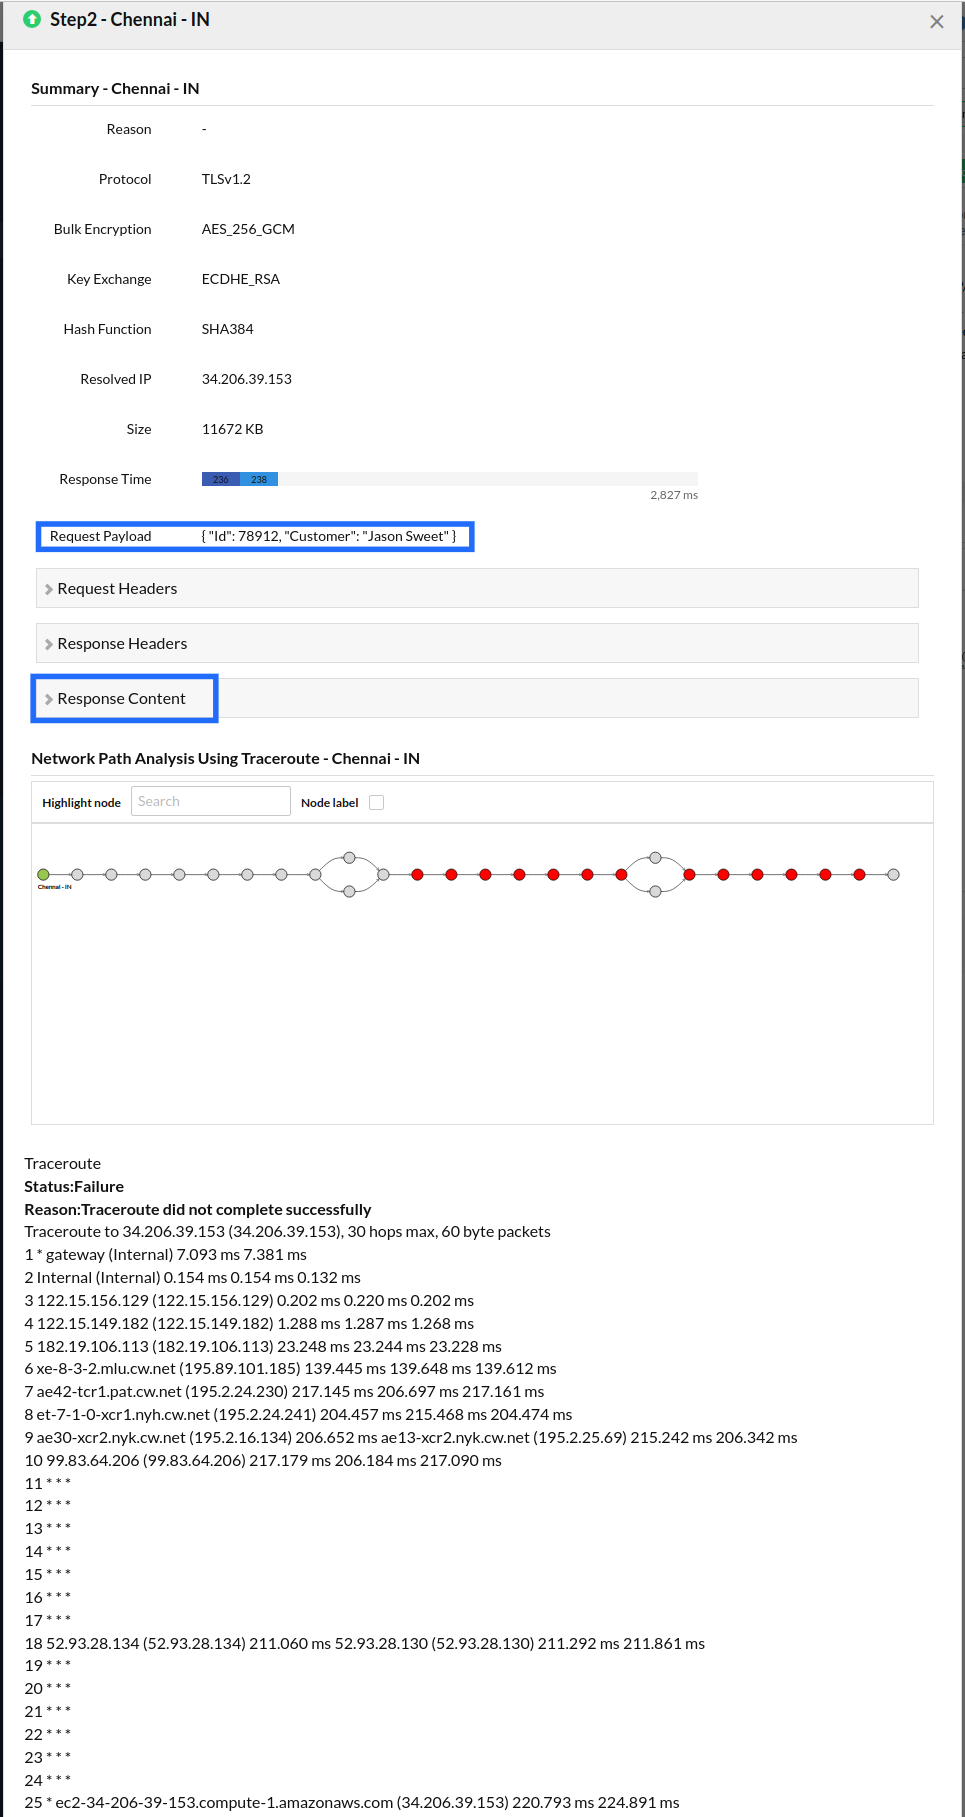
Task: Close the Step2 - Chennai dialog
Action: pyautogui.click(x=936, y=22)
